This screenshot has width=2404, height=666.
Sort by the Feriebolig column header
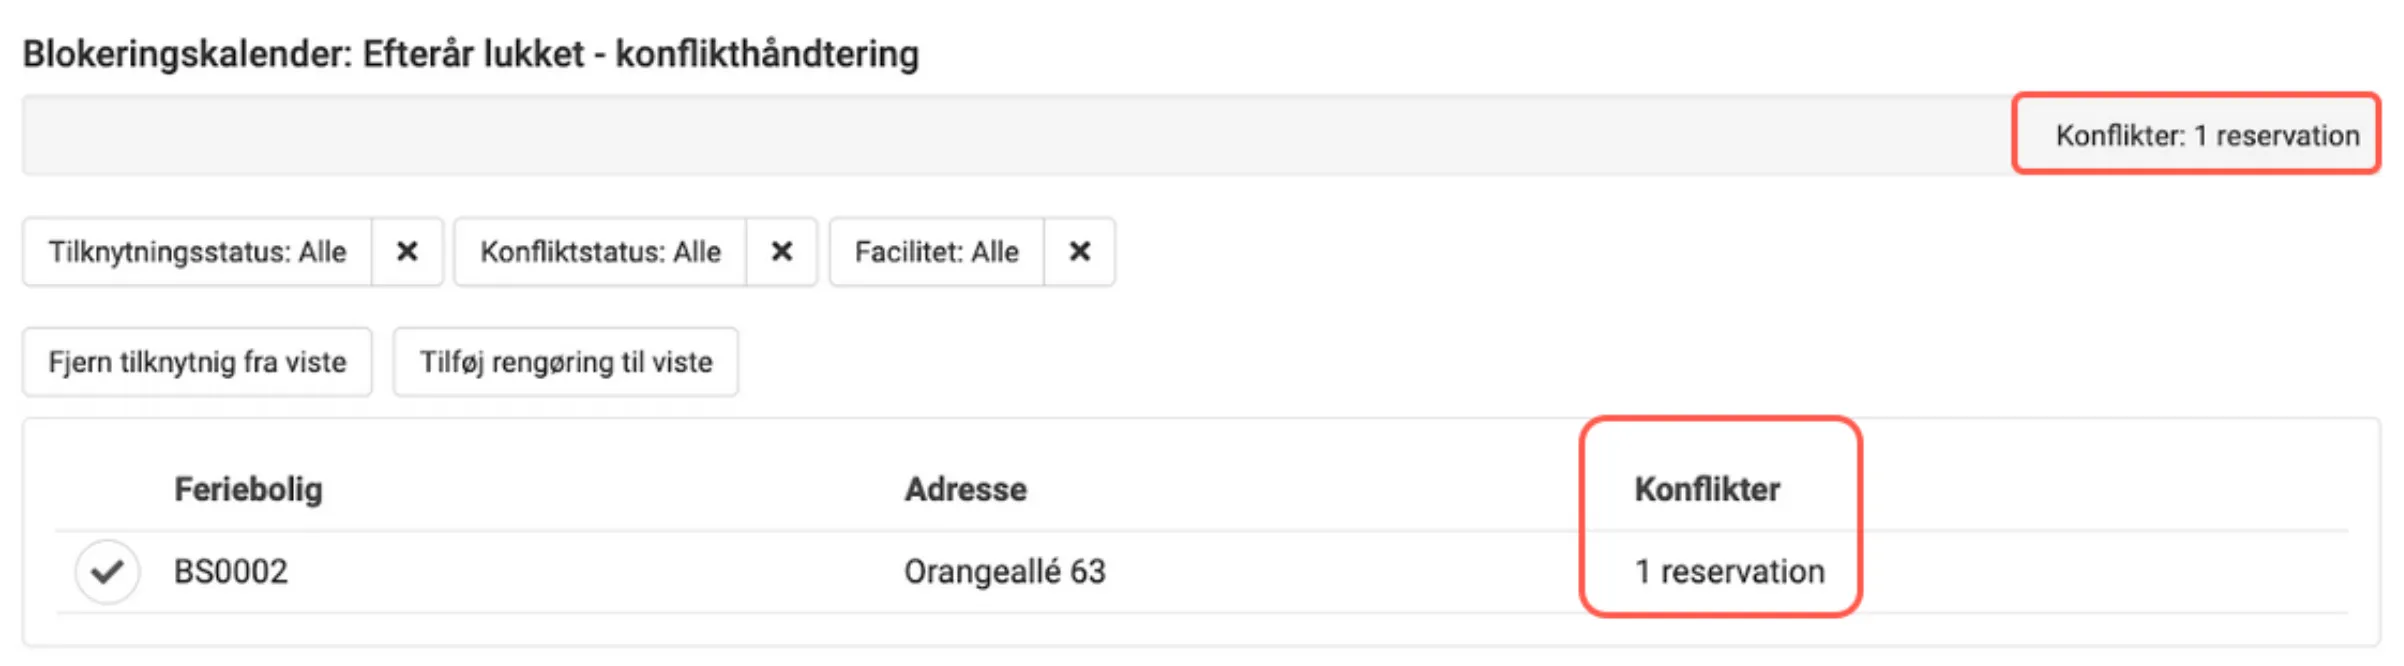249,489
